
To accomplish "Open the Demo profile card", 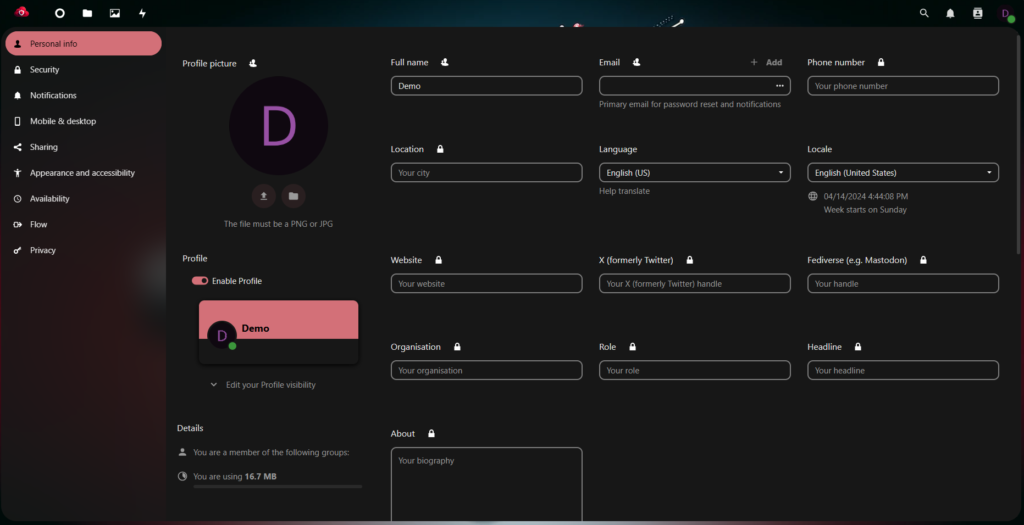I will pyautogui.click(x=279, y=332).
